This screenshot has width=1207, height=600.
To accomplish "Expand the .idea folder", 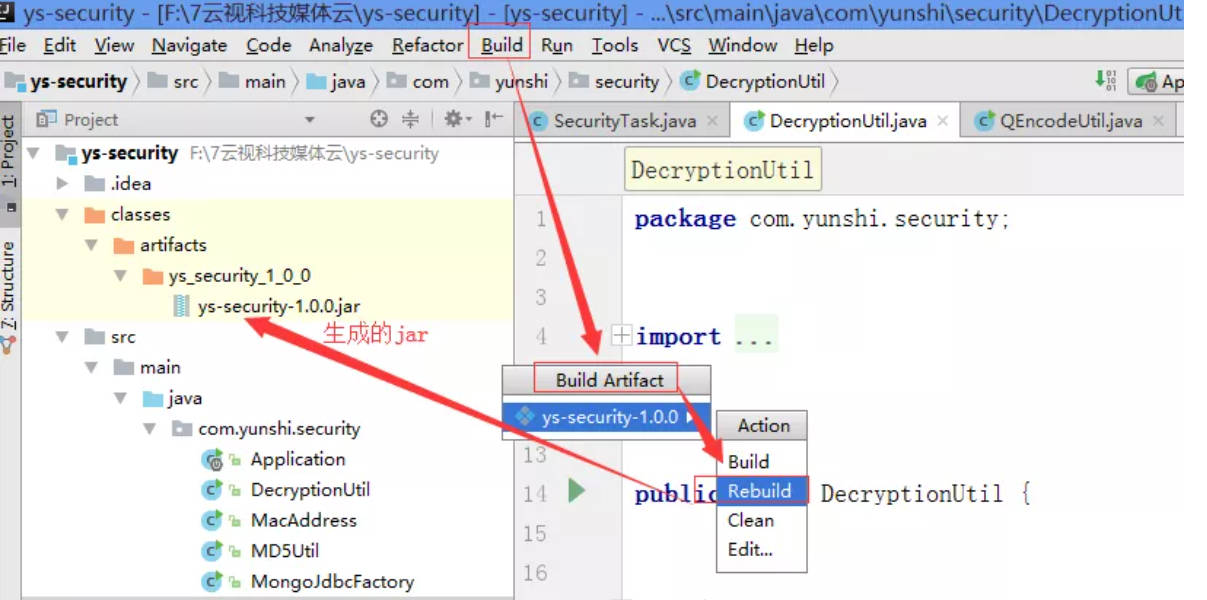I will coord(62,184).
